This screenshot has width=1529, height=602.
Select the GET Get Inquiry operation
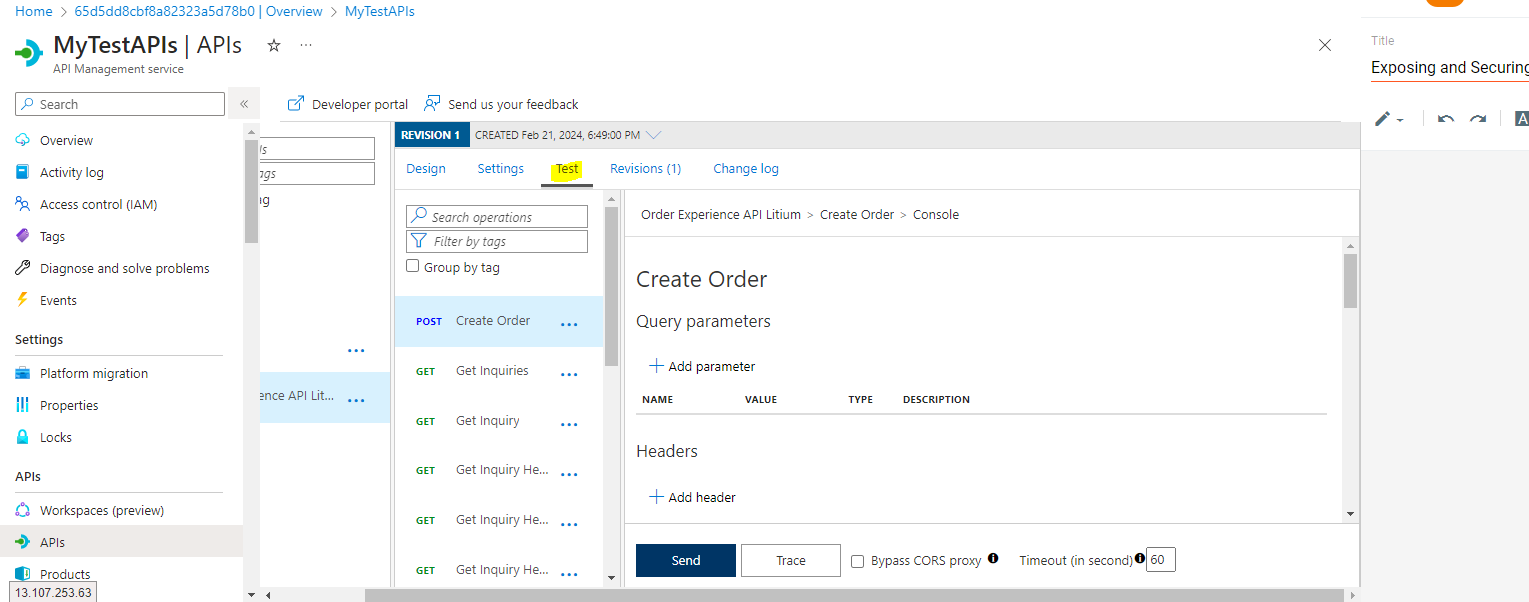pyautogui.click(x=499, y=421)
